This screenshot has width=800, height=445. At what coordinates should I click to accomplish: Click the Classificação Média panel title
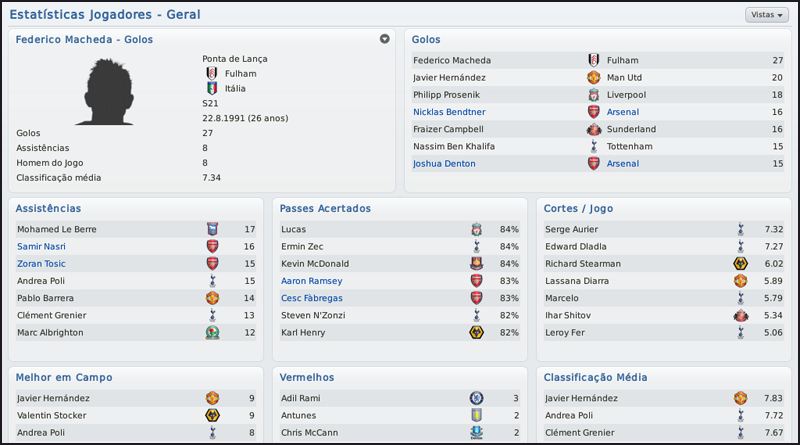(x=595, y=377)
